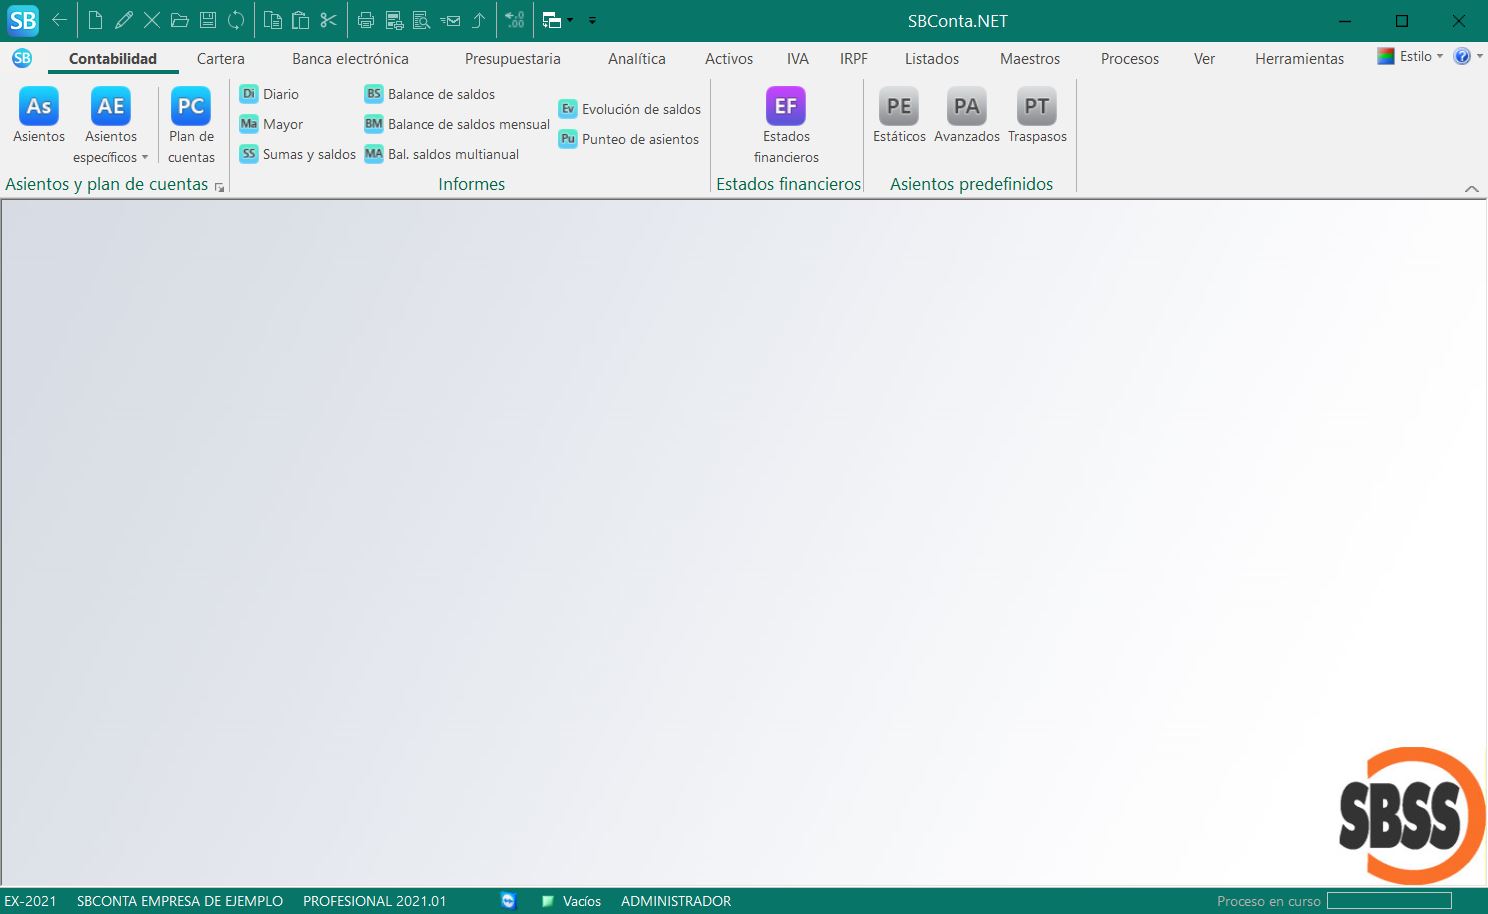1488x914 pixels.
Task: Open the Asientos (As) module
Action: click(39, 108)
